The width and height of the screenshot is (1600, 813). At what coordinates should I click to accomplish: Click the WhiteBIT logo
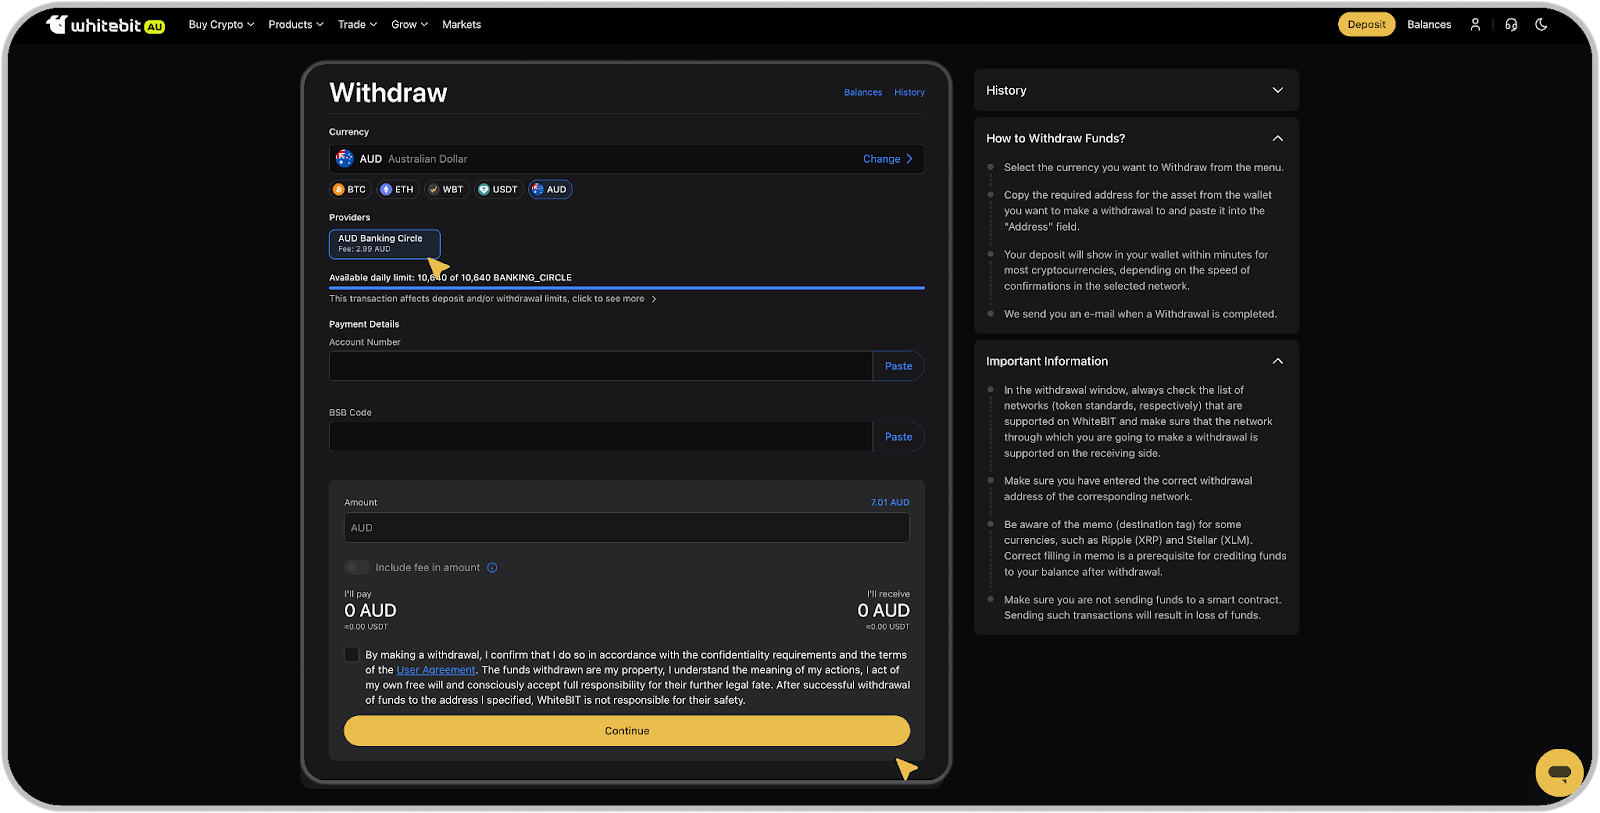click(x=105, y=25)
